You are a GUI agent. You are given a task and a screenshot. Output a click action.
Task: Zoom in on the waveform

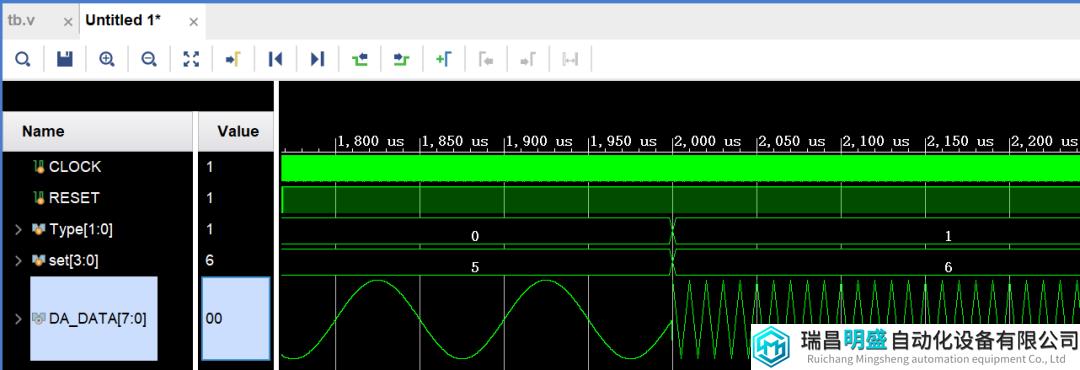[107, 60]
